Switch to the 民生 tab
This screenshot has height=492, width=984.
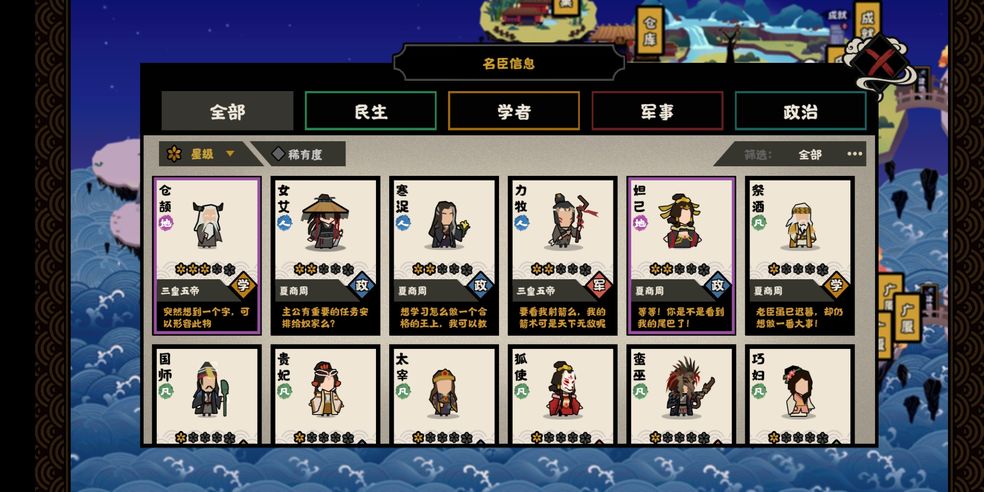click(370, 111)
